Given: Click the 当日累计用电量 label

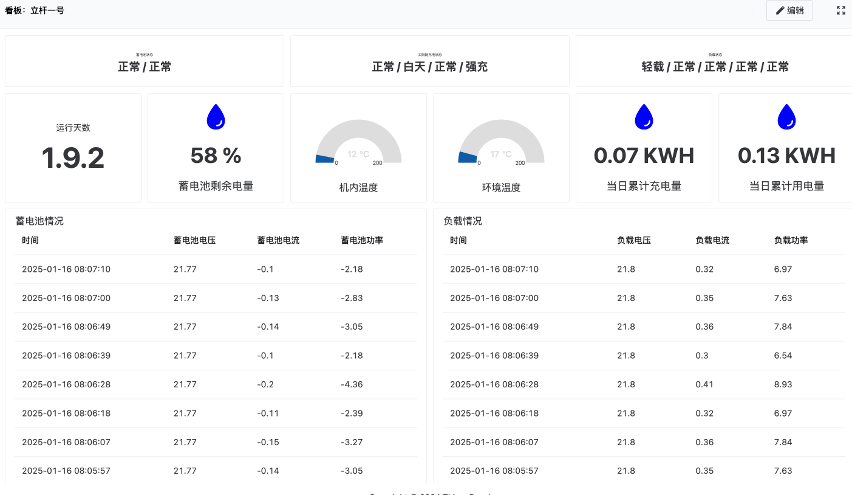Looking at the screenshot, I should (x=786, y=186).
